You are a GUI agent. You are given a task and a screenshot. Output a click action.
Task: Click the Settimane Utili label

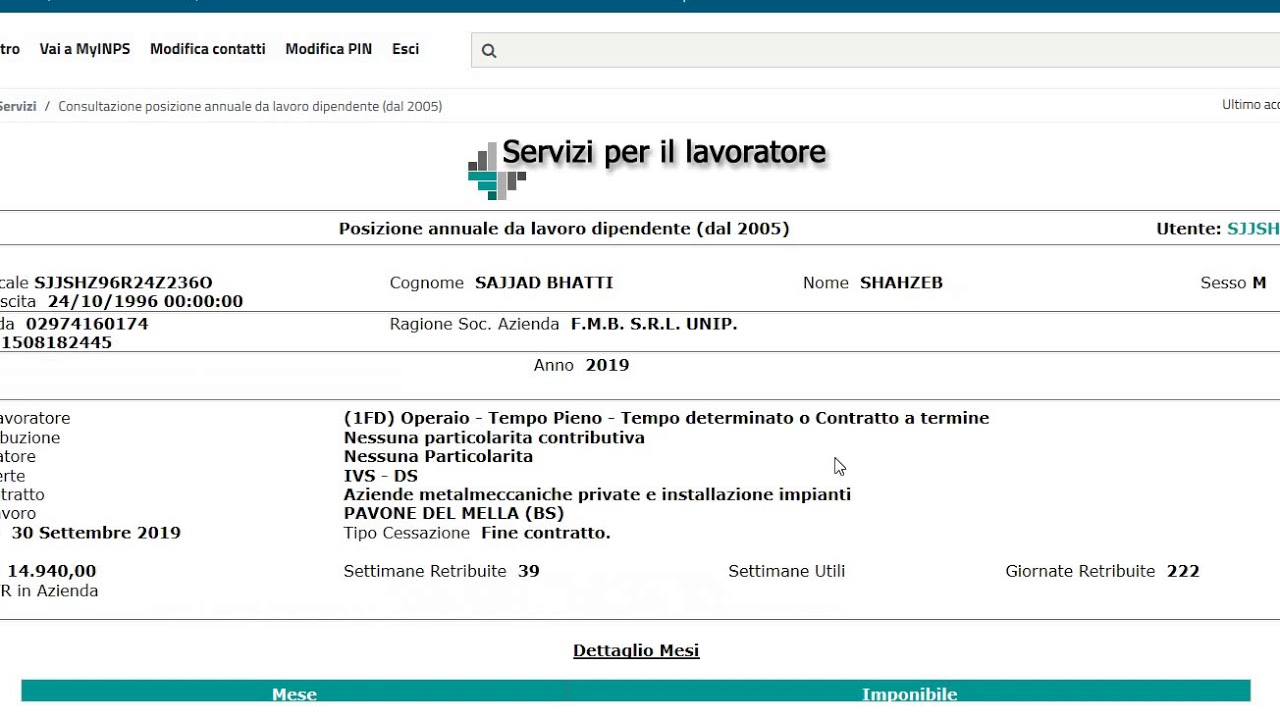[x=787, y=571]
